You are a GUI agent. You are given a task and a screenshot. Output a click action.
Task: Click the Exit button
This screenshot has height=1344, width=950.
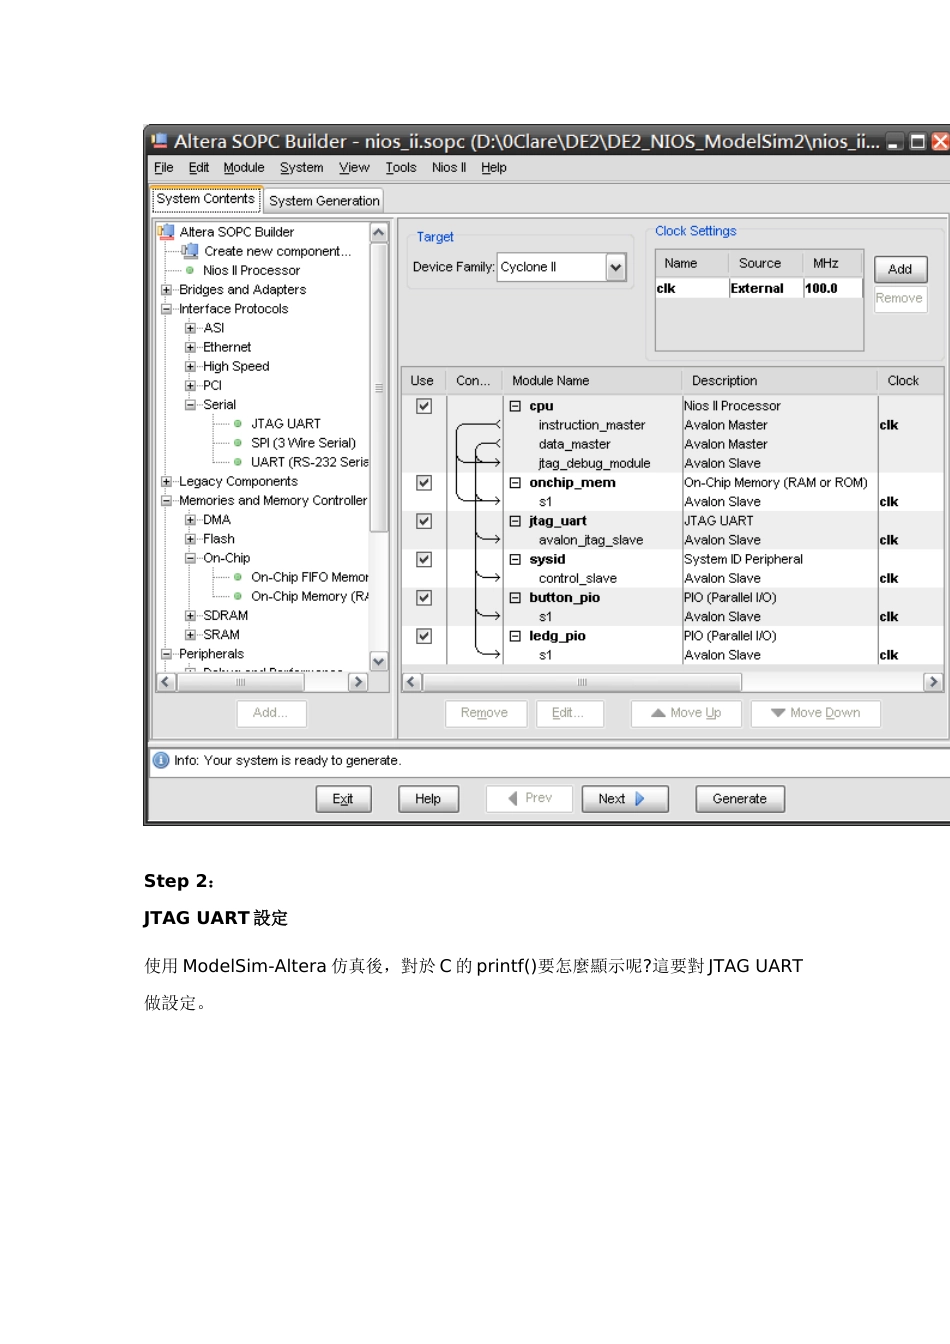(343, 799)
